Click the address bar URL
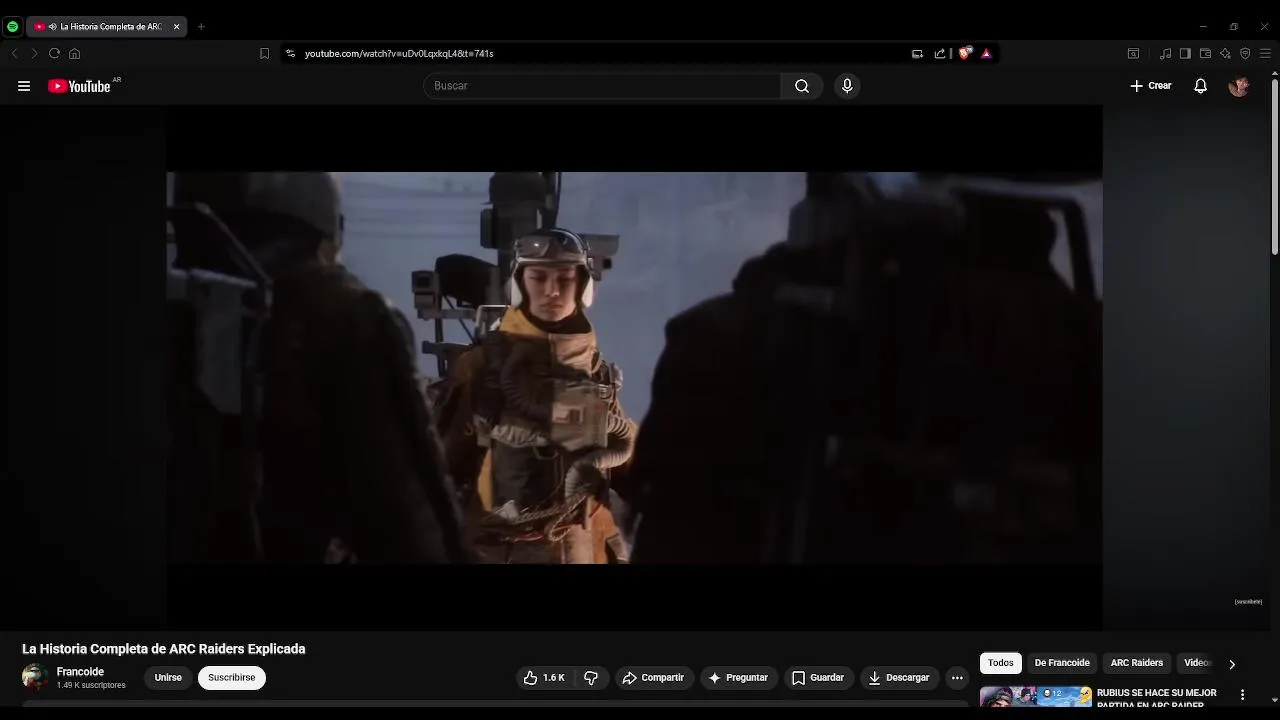This screenshot has height=720, width=1280. [x=399, y=54]
